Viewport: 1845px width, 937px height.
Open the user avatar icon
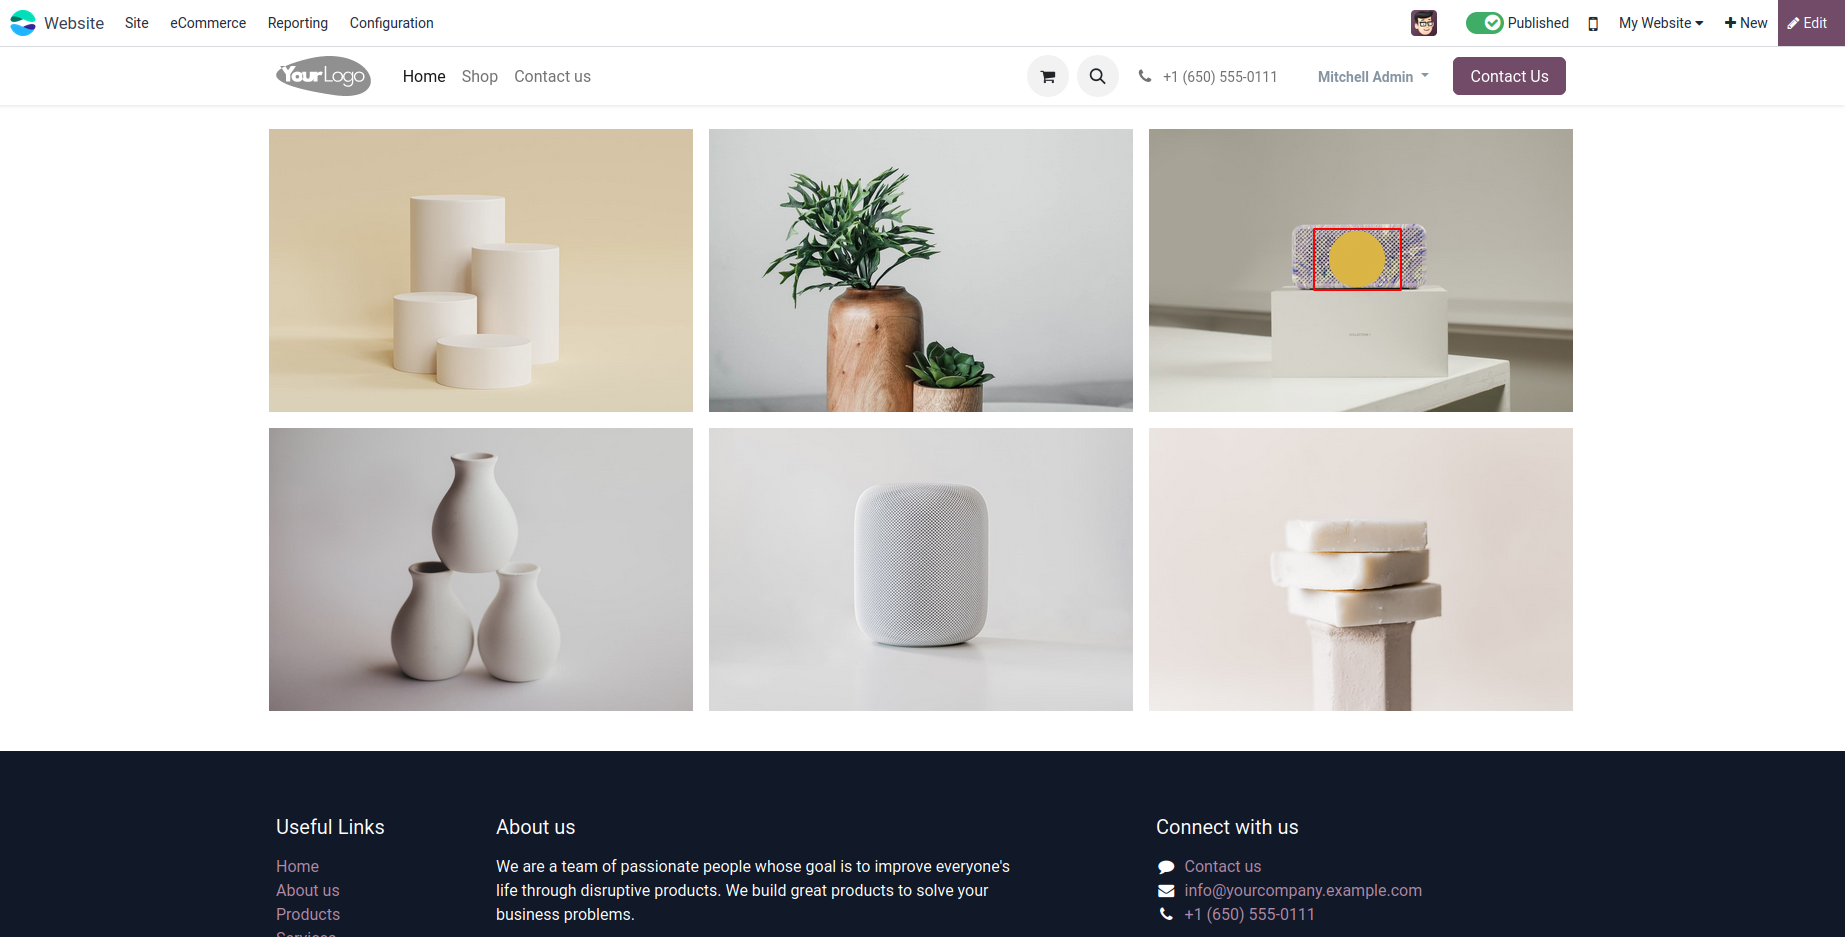(x=1424, y=23)
